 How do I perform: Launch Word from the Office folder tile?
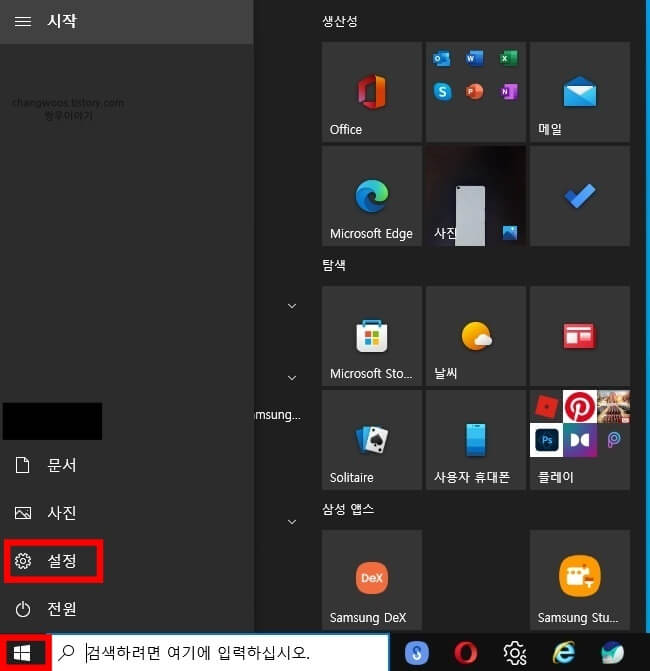(475, 58)
